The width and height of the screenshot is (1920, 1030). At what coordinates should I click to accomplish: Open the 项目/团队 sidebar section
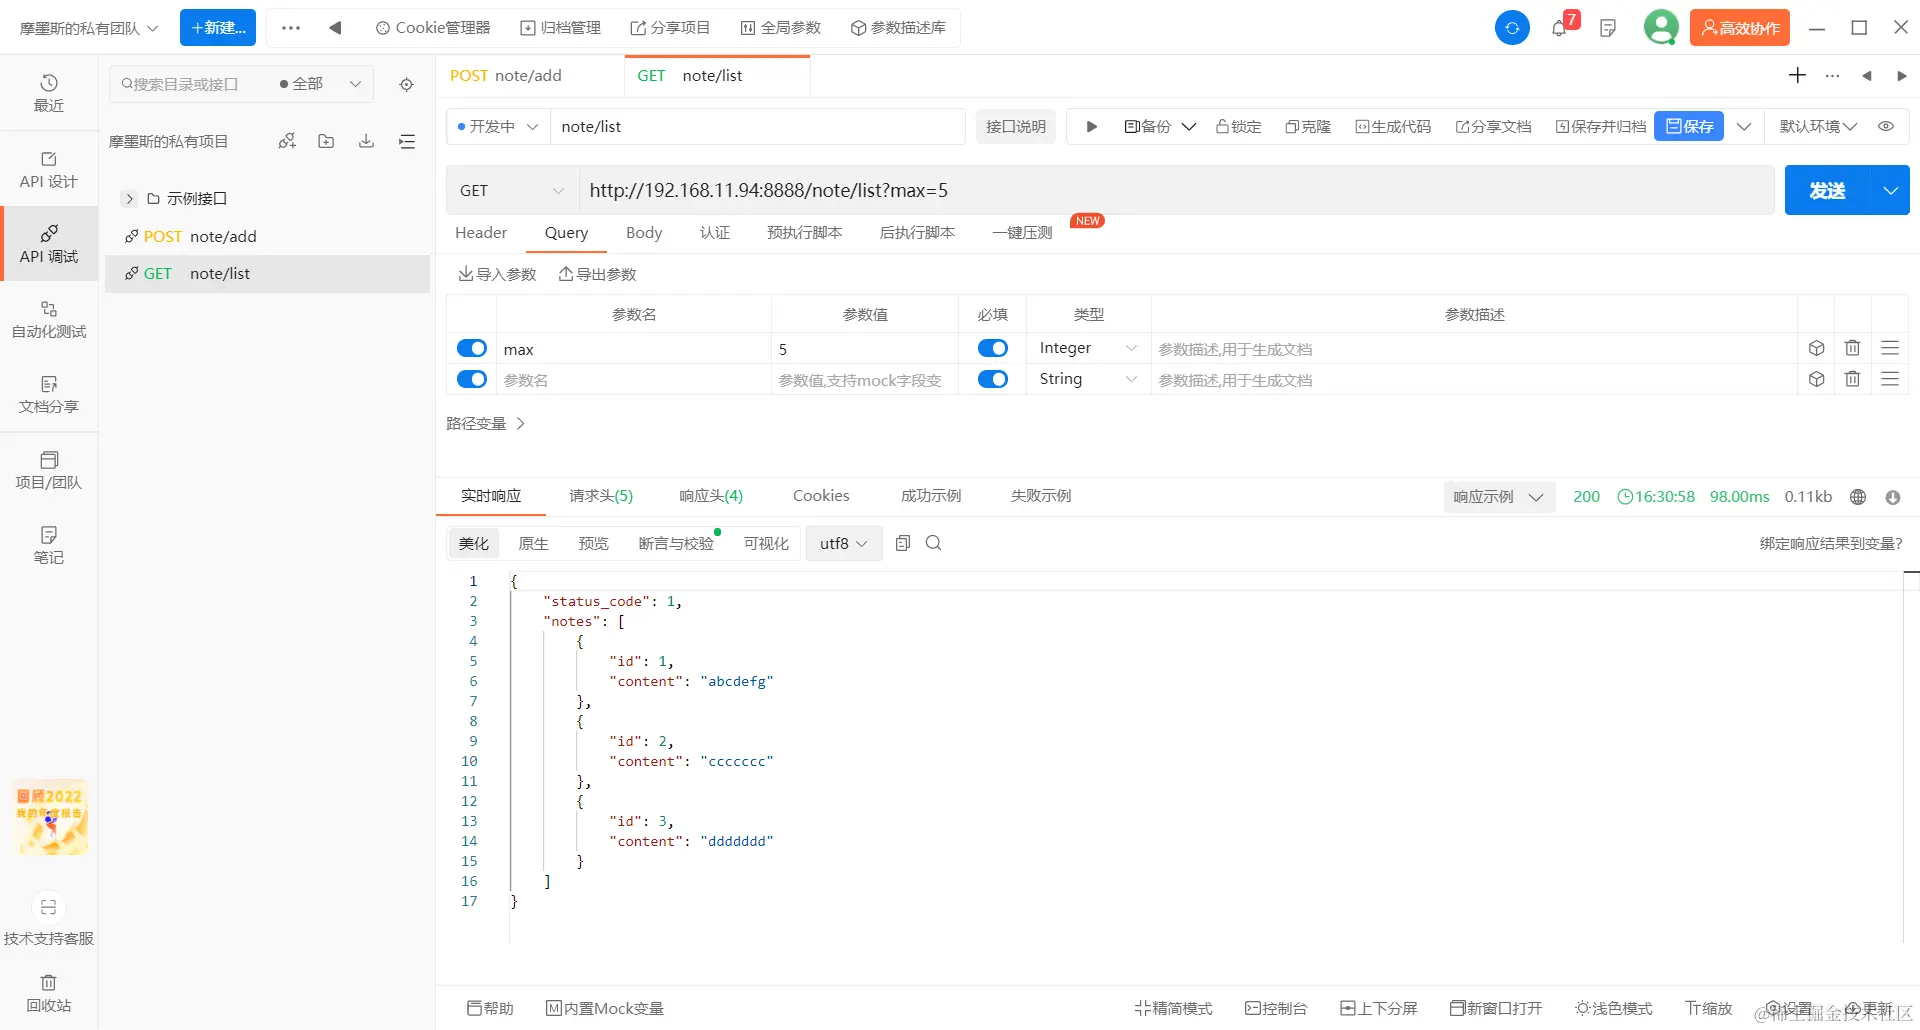[x=49, y=471]
